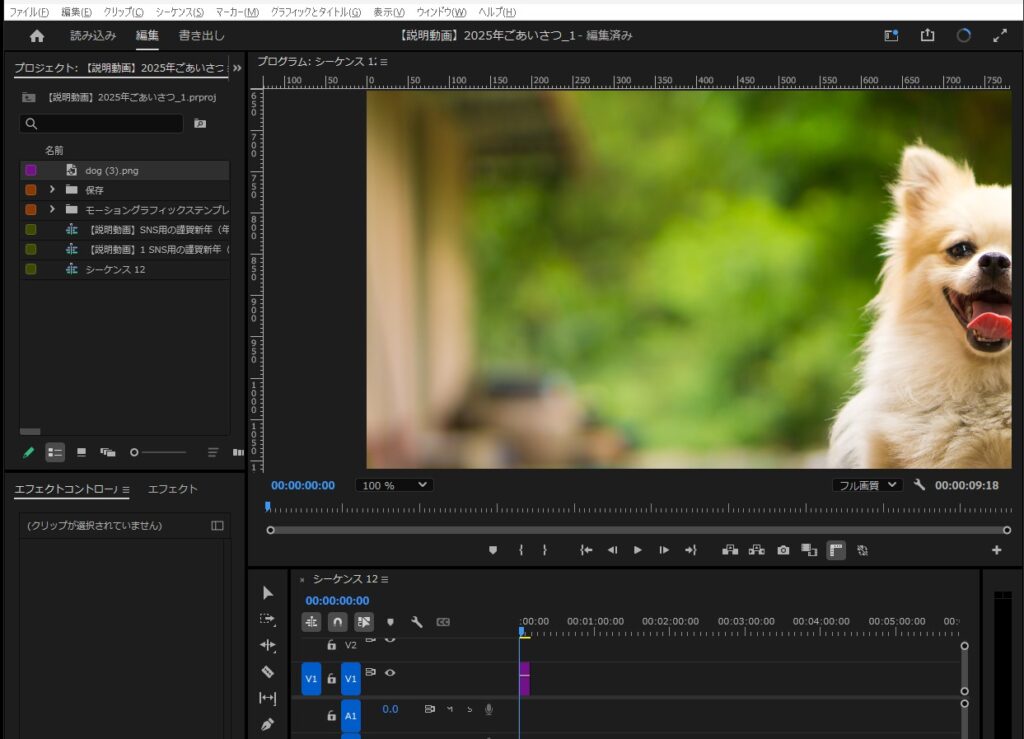Toggle V1 source patching button

click(311, 679)
